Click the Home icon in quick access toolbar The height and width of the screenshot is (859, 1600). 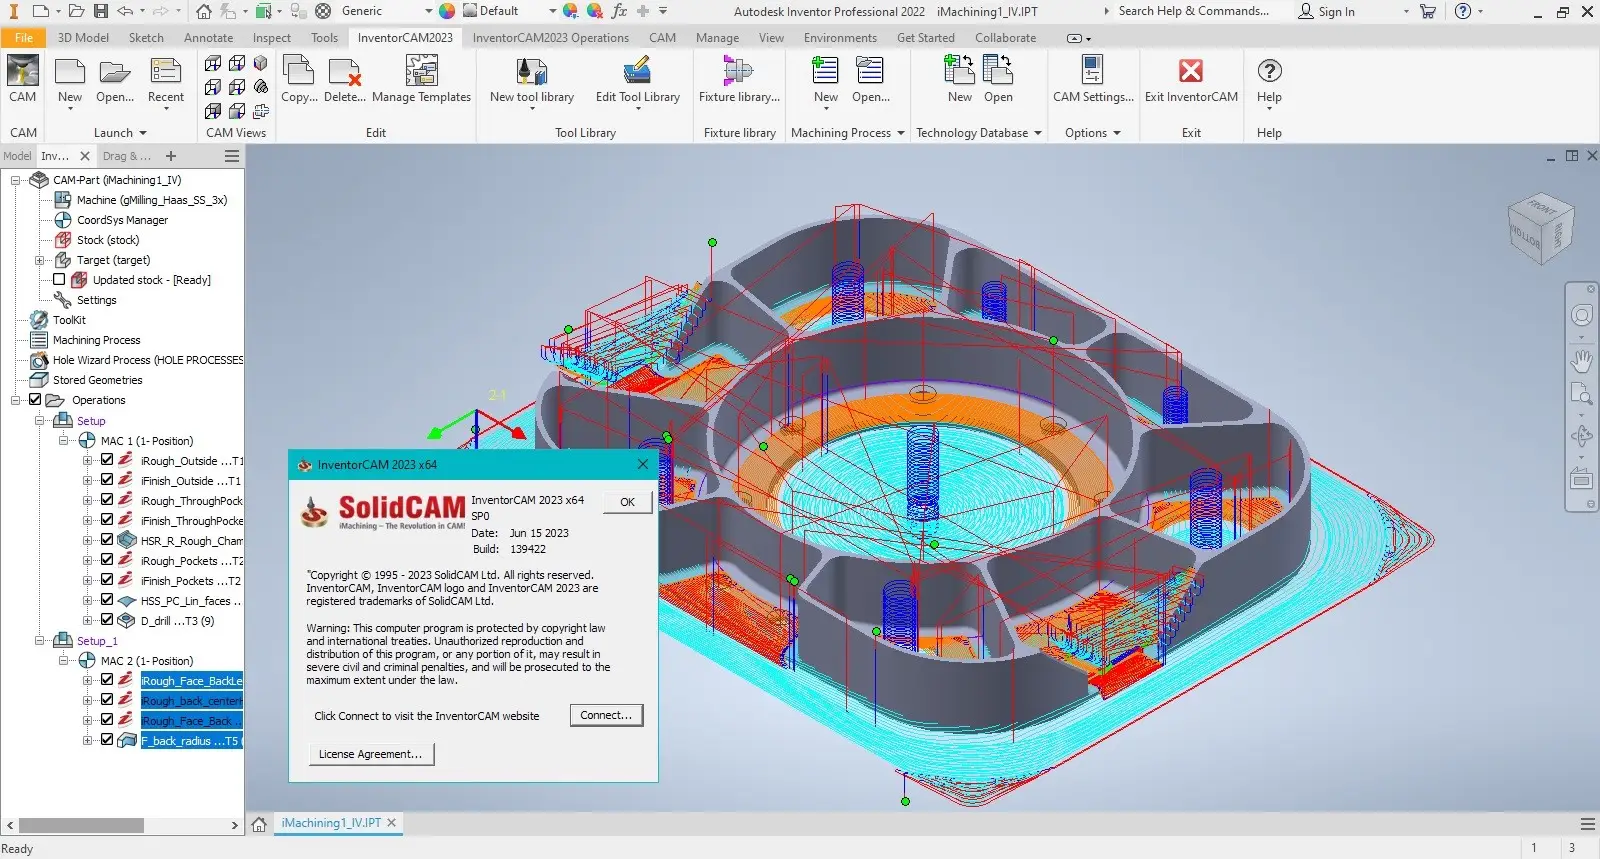tap(204, 11)
